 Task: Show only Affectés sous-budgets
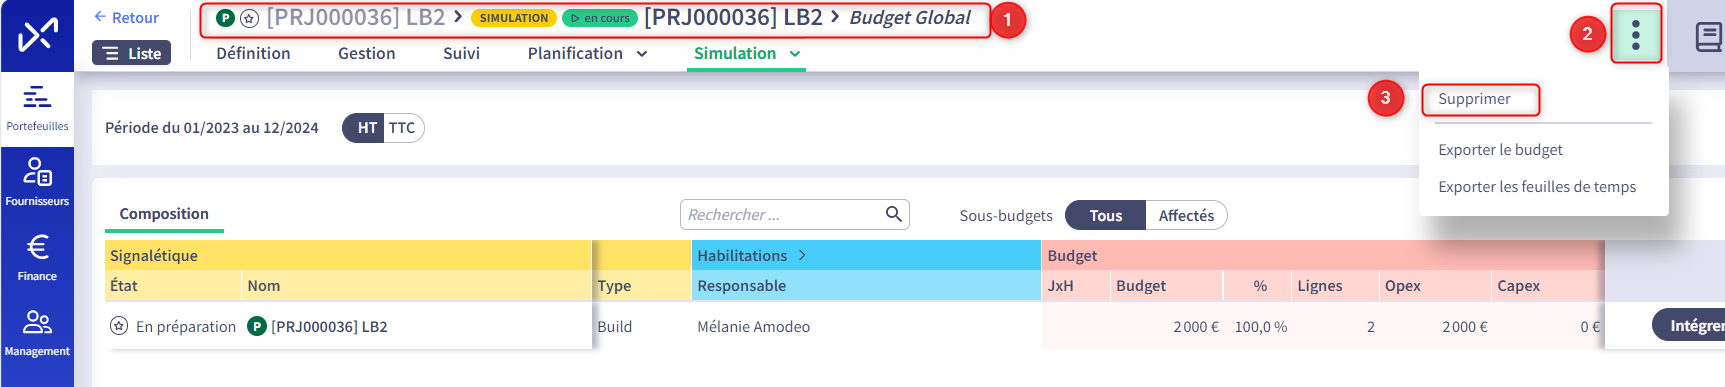[1186, 215]
